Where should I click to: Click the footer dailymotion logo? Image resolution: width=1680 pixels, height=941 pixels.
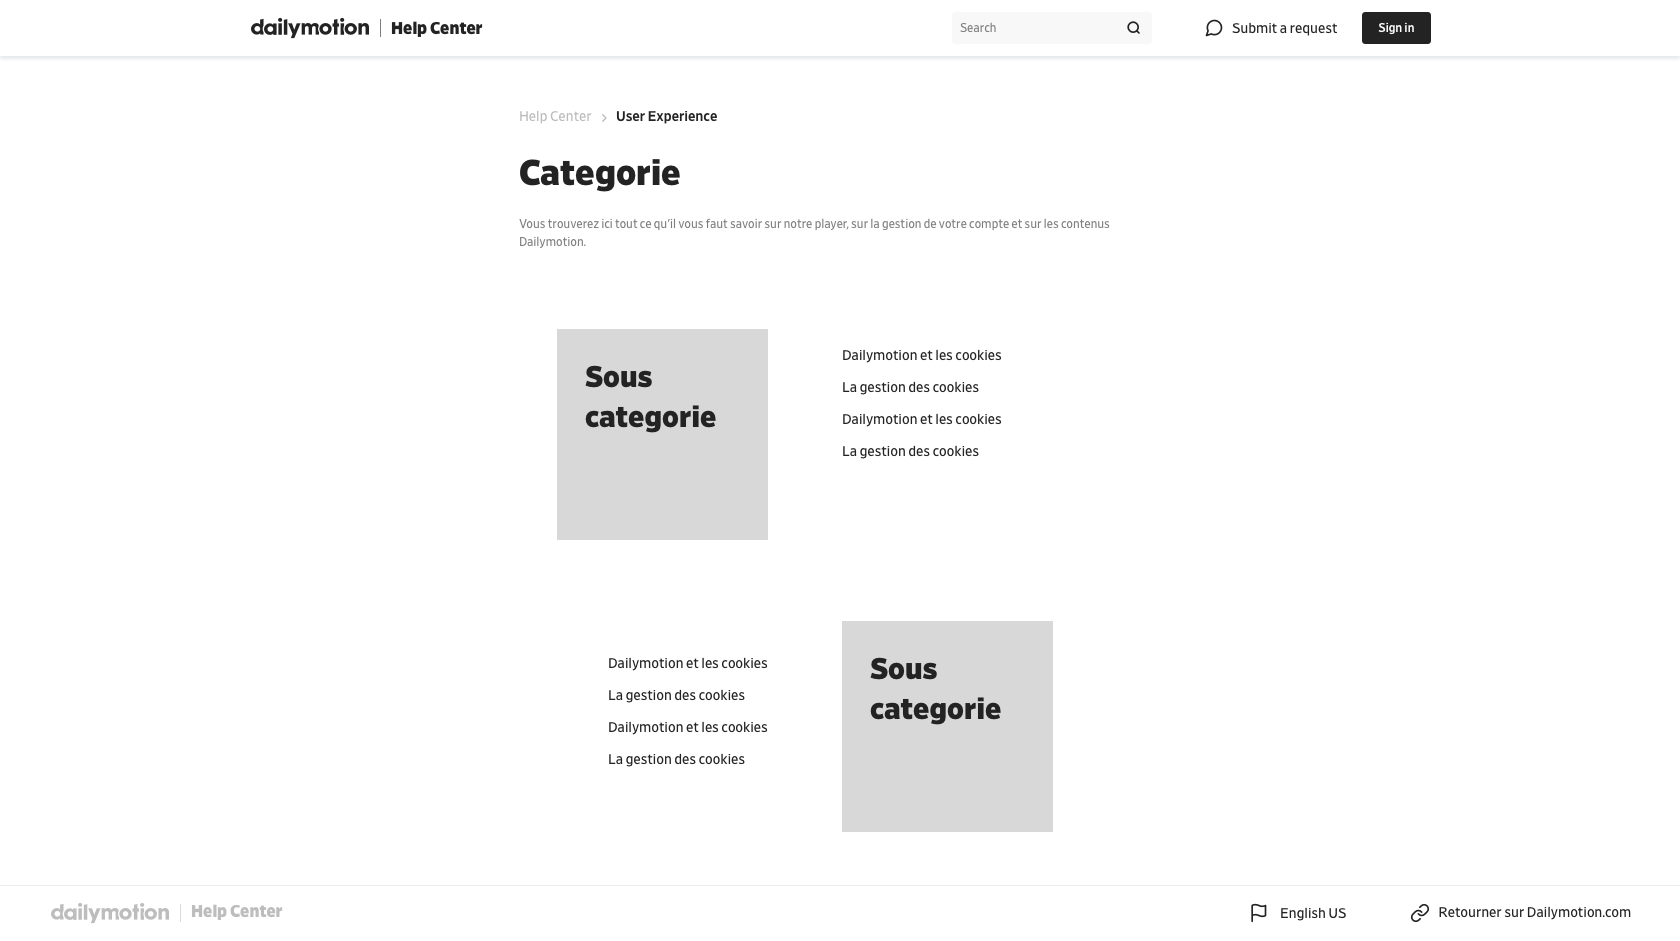tap(110, 912)
